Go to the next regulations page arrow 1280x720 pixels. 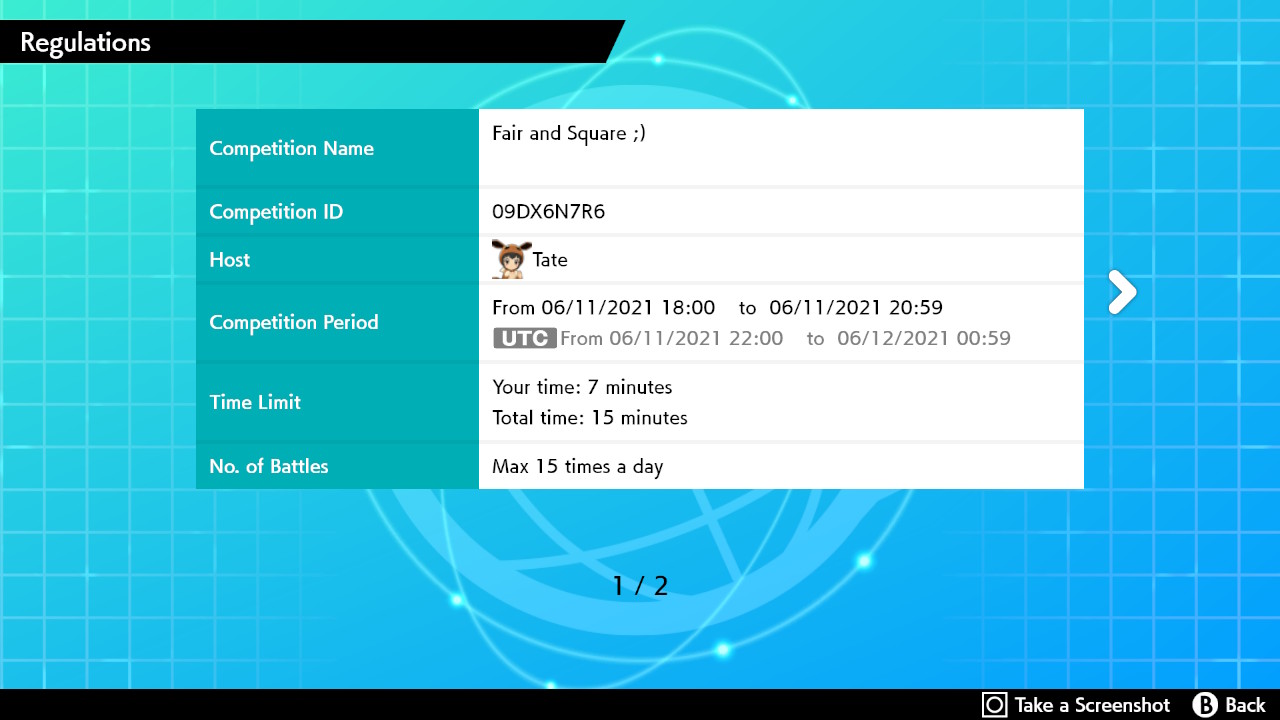(x=1122, y=293)
